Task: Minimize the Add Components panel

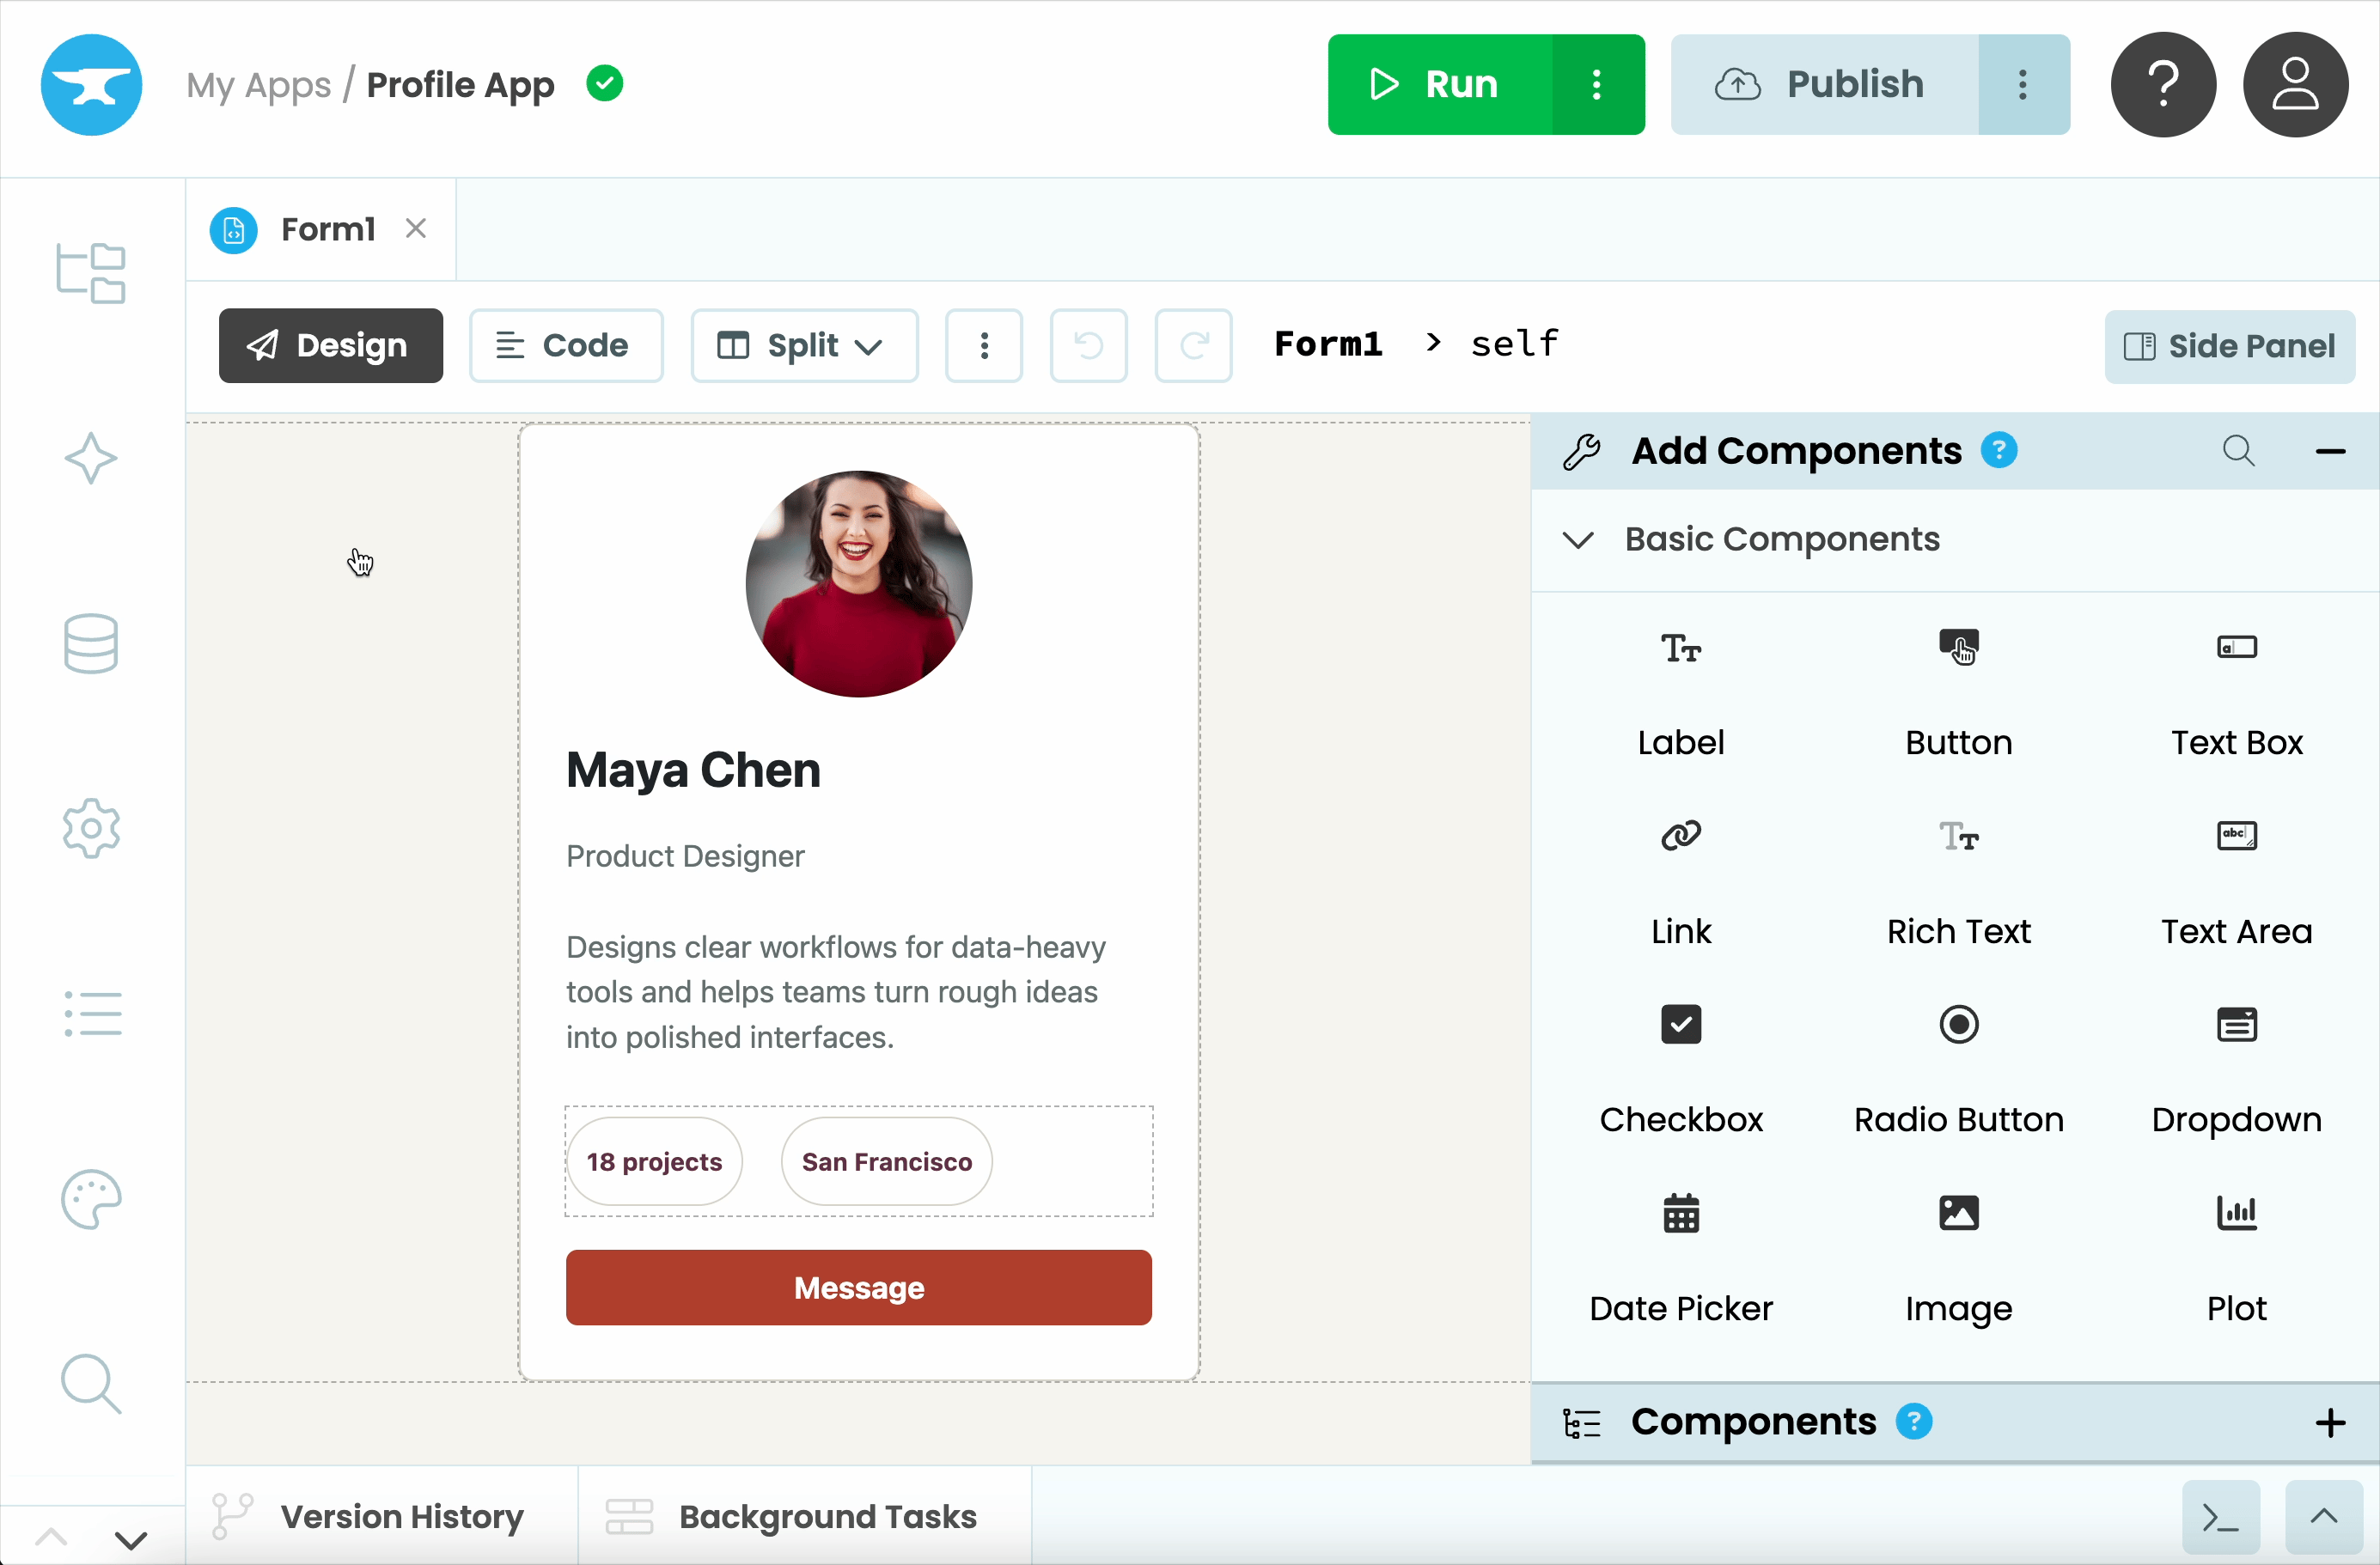Action: [2330, 452]
